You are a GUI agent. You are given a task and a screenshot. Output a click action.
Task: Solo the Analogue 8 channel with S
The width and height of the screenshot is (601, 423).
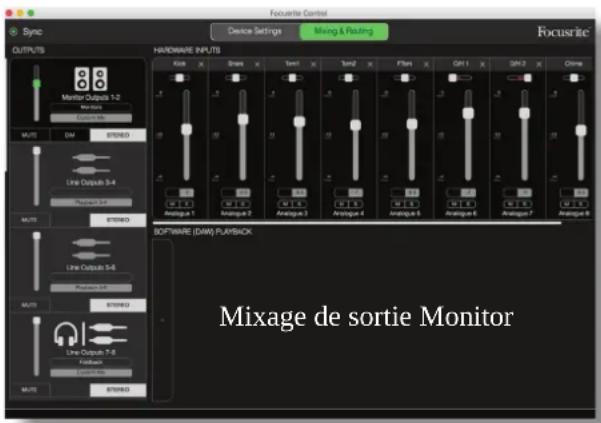581,204
